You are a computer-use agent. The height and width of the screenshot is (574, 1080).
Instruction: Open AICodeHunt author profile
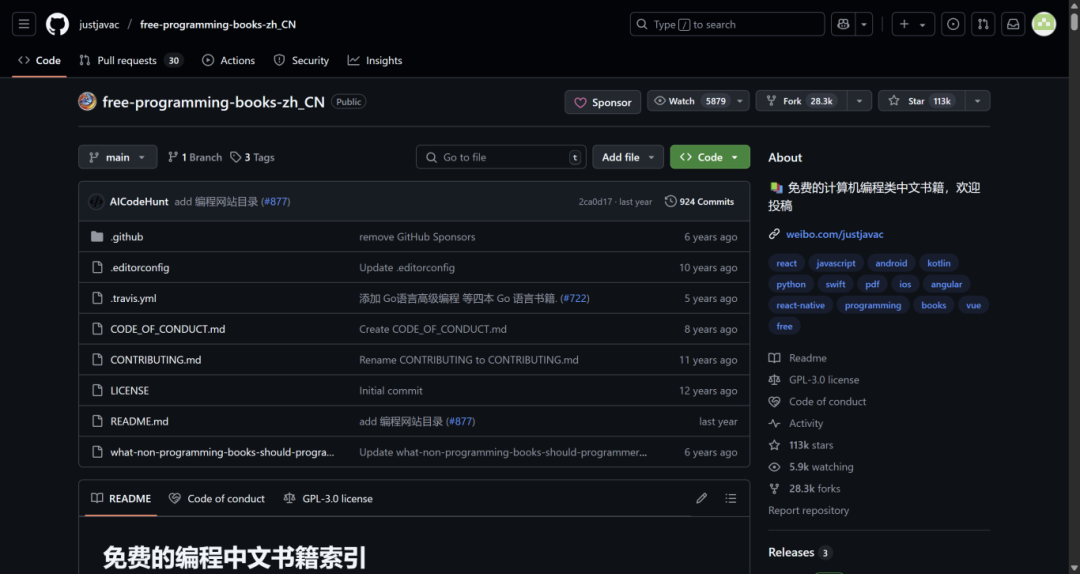[x=138, y=201]
